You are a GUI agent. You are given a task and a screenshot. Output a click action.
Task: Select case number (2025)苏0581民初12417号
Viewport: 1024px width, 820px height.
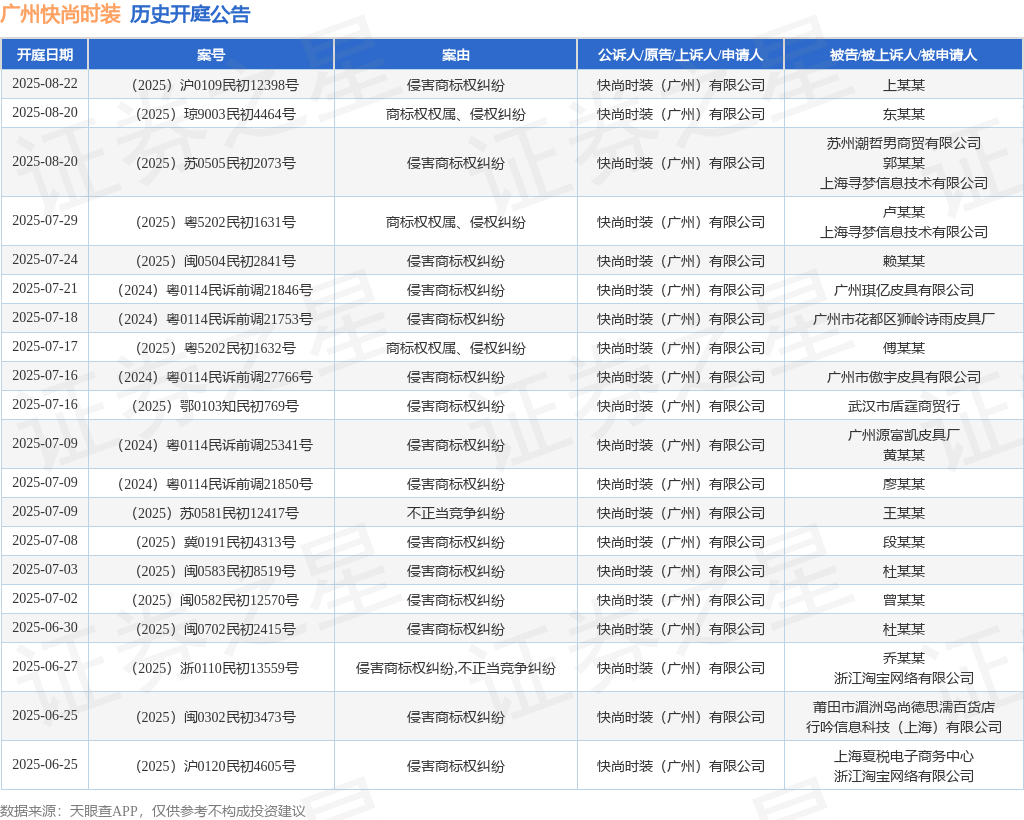pyautogui.click(x=215, y=513)
